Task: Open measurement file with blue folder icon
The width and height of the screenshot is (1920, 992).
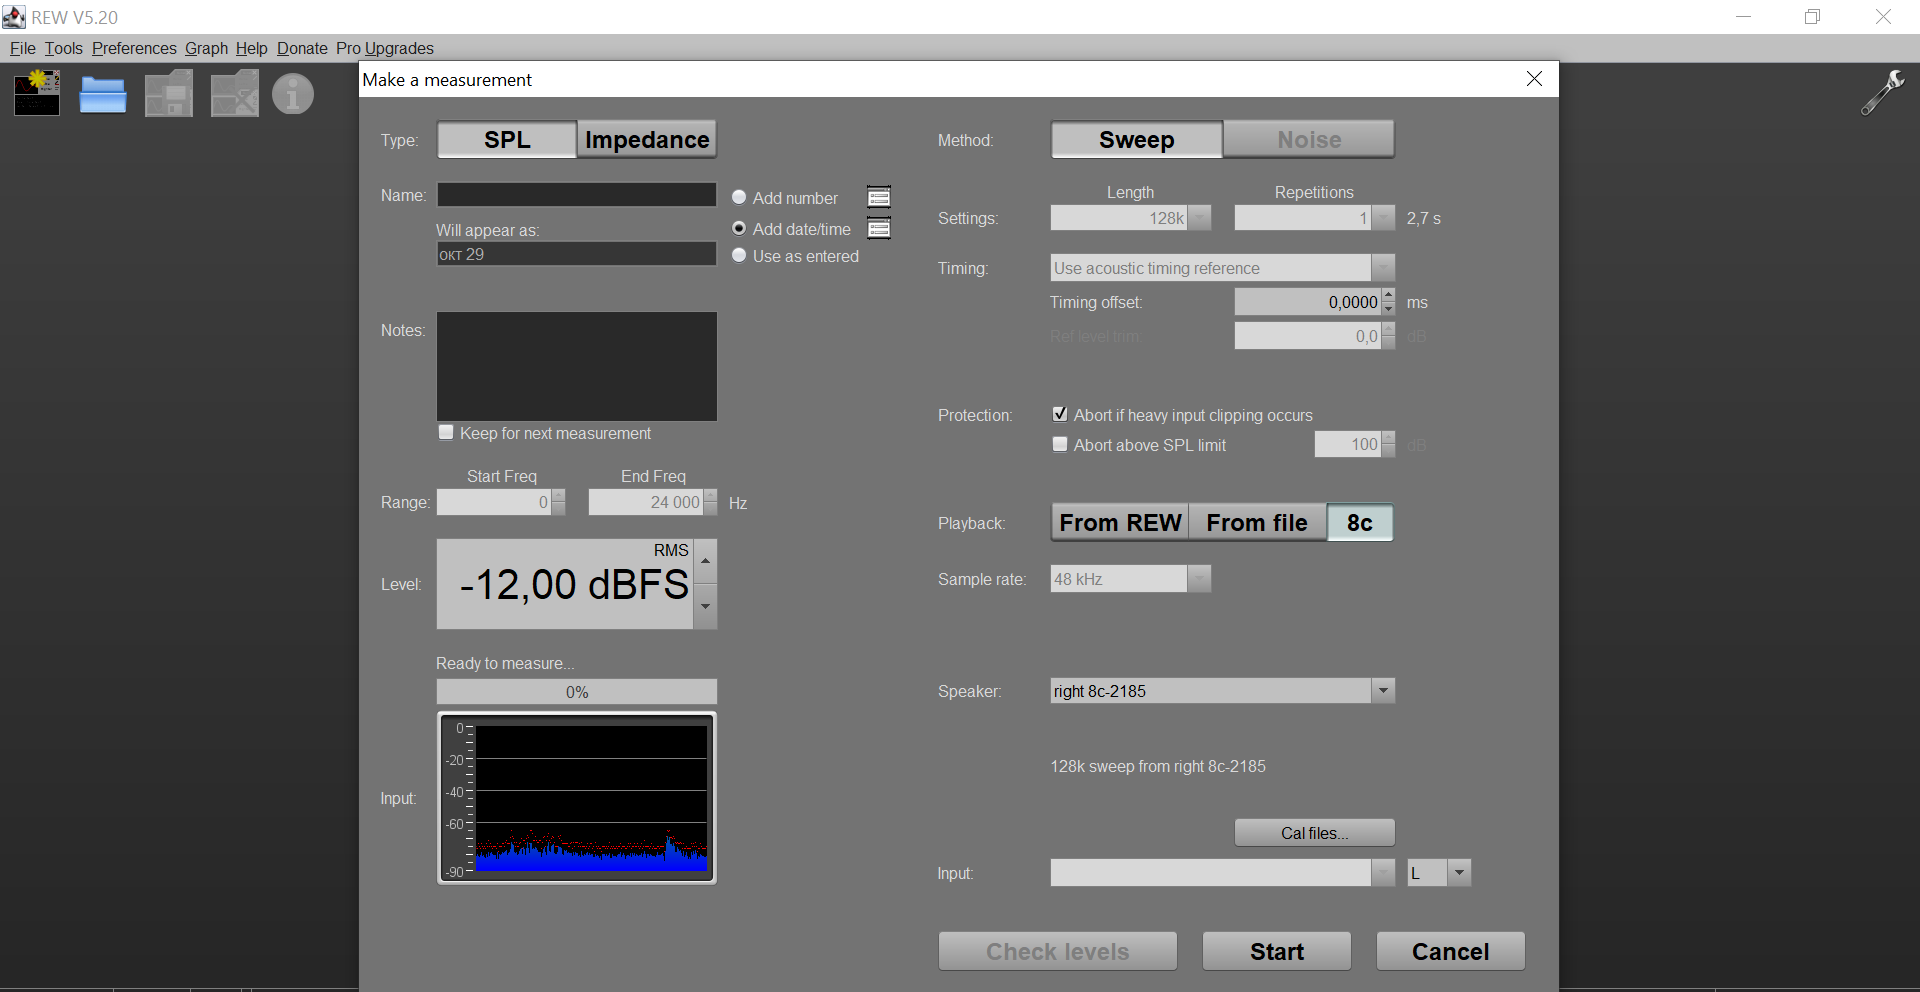Action: tap(103, 95)
